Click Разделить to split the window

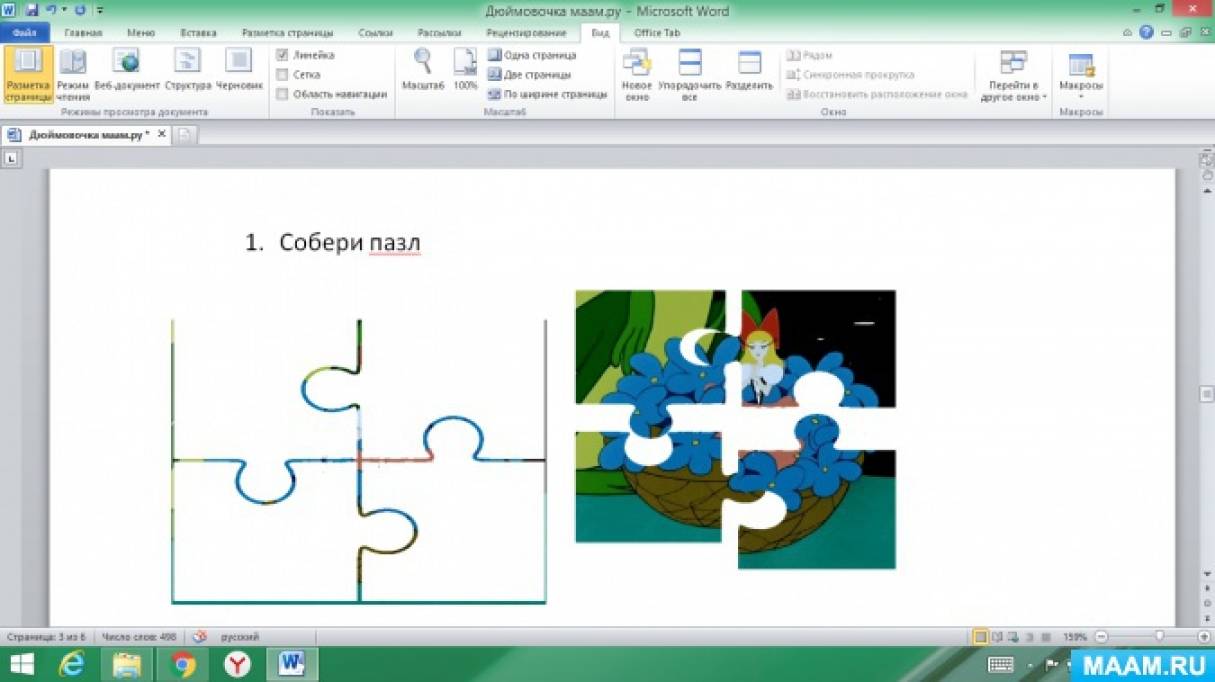[x=749, y=72]
